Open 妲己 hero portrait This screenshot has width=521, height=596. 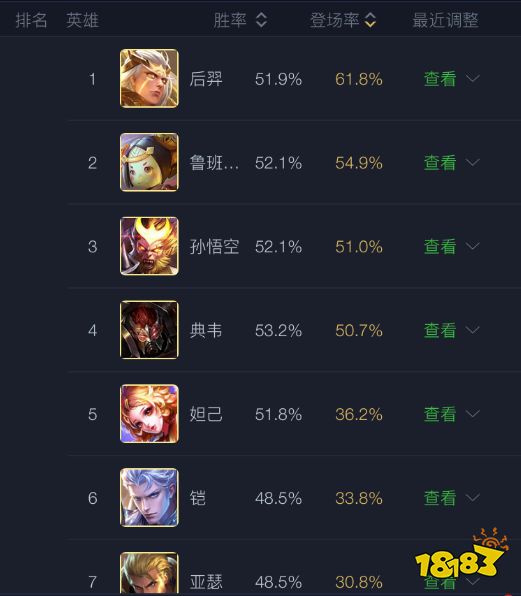149,414
